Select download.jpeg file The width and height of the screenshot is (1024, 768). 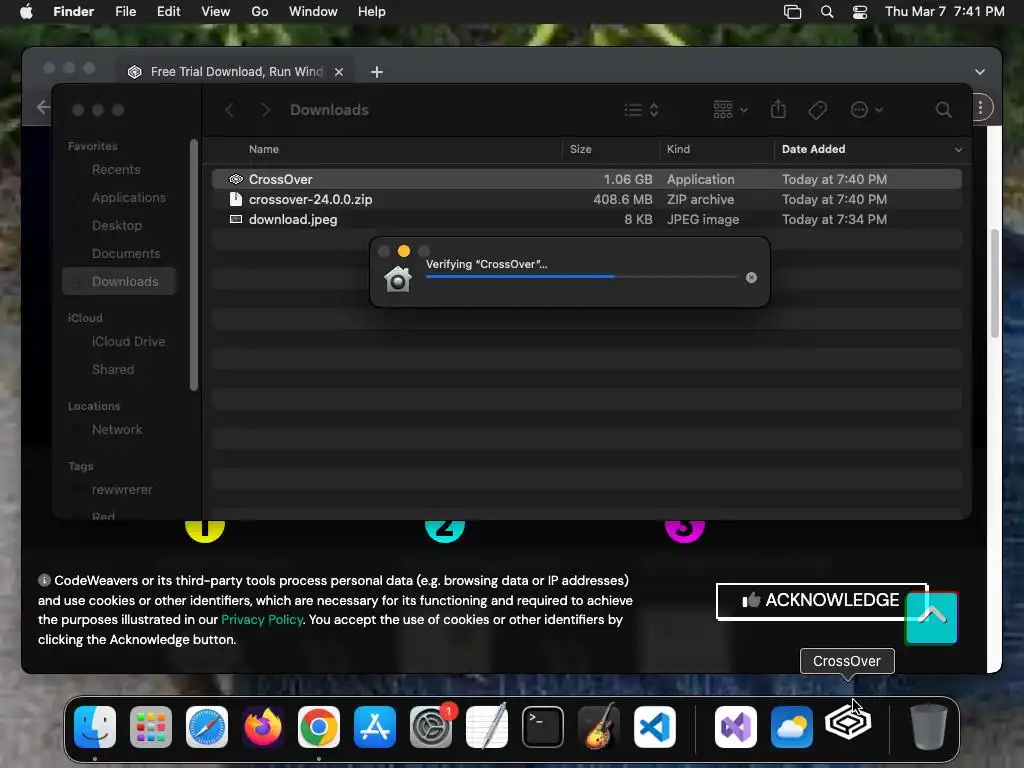click(586, 219)
